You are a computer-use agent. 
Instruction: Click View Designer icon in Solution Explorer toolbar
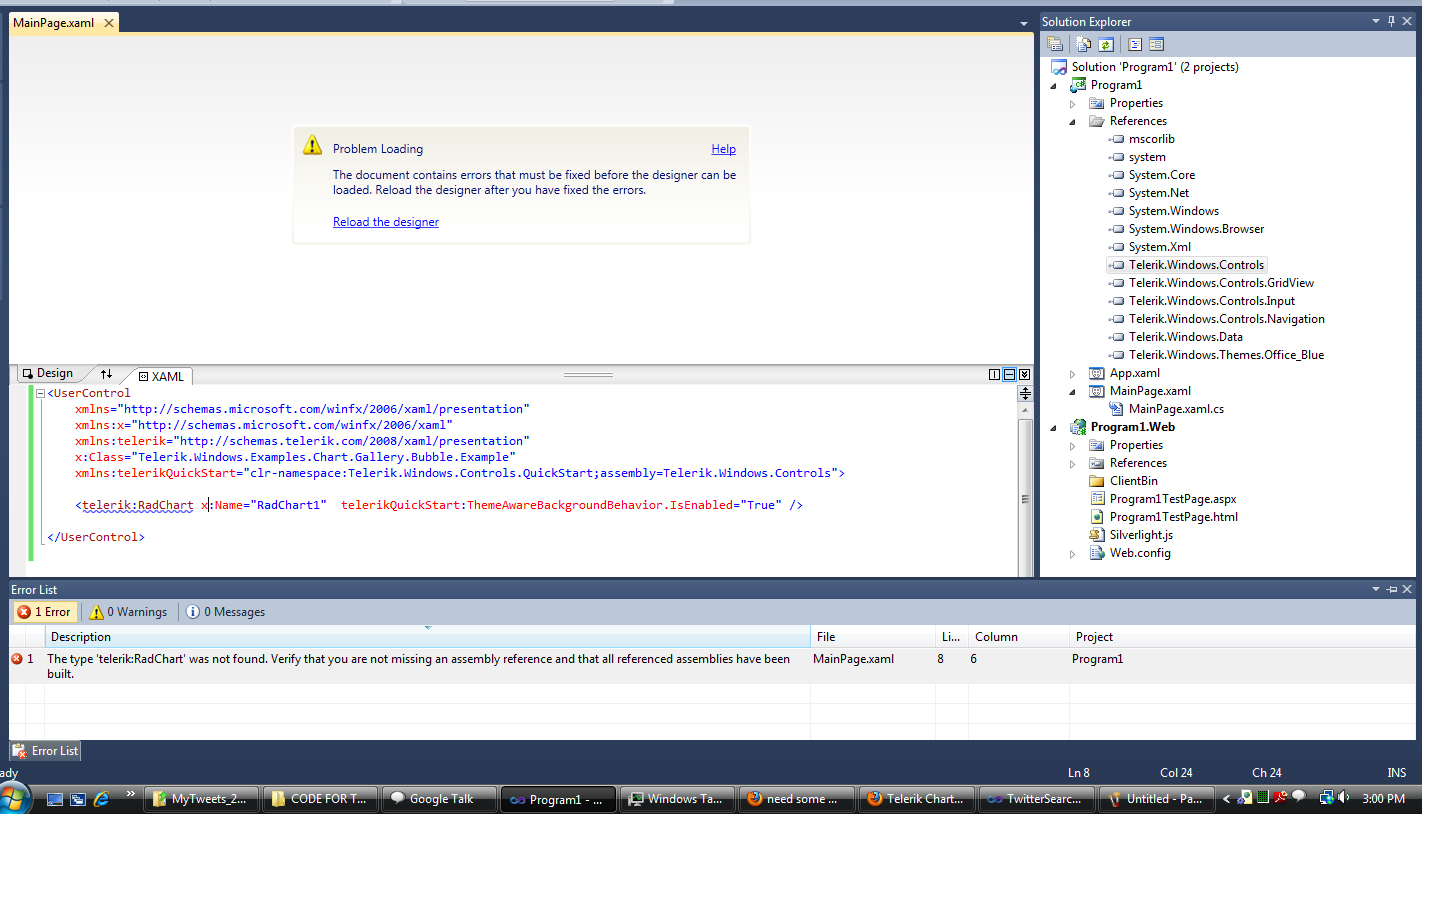click(x=1157, y=44)
